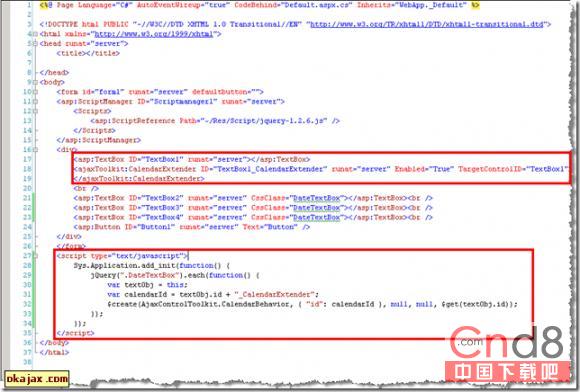Collapse the script block on line 27
The height and width of the screenshot is (392, 580).
35,256
